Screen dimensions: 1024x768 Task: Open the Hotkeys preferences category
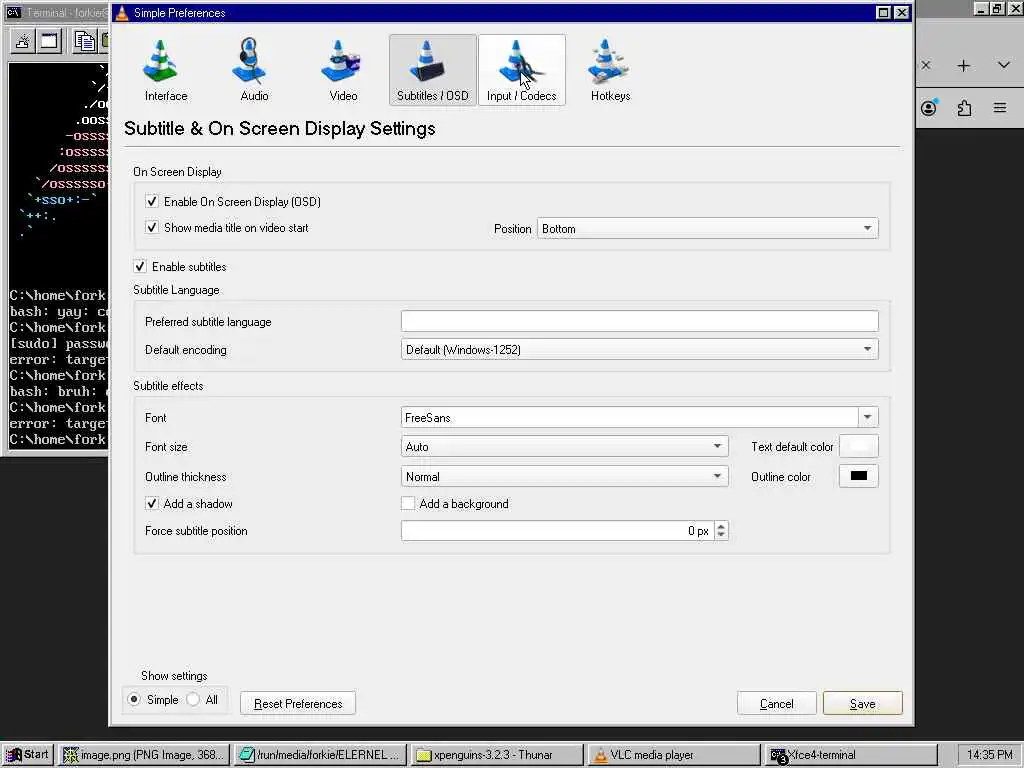pos(611,70)
